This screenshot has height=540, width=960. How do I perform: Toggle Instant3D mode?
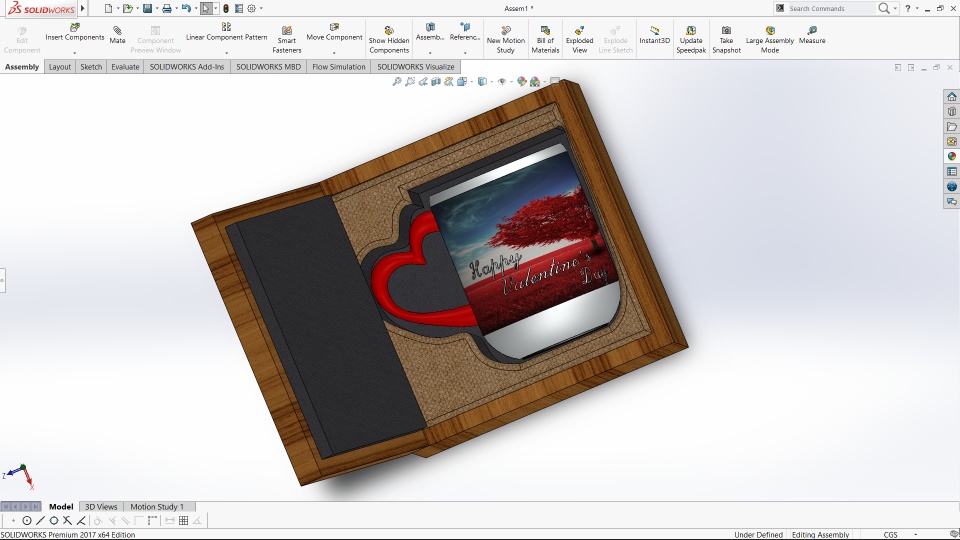[x=654, y=31]
